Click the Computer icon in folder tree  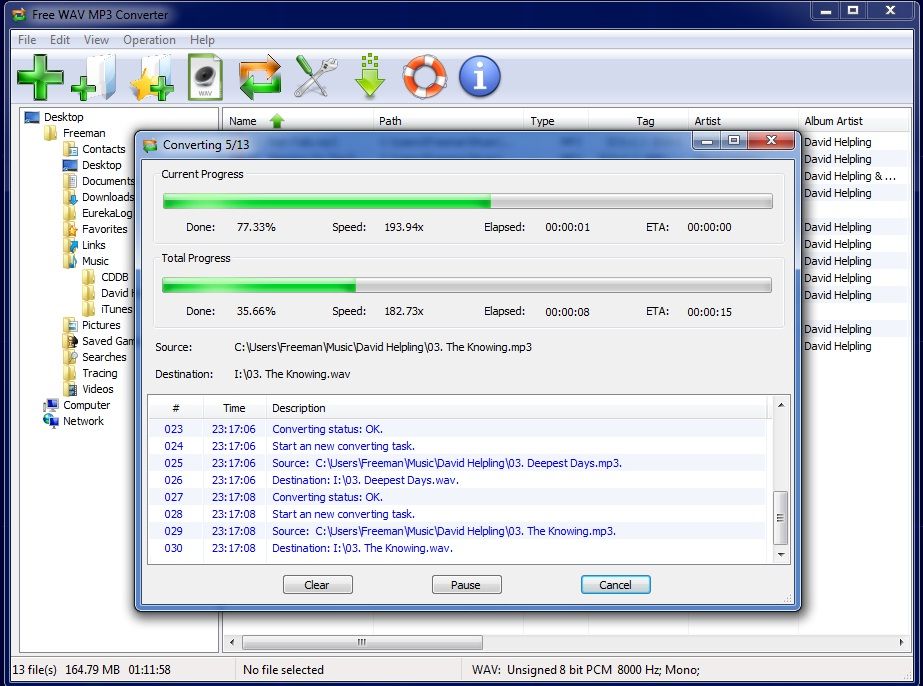pyautogui.click(x=51, y=405)
